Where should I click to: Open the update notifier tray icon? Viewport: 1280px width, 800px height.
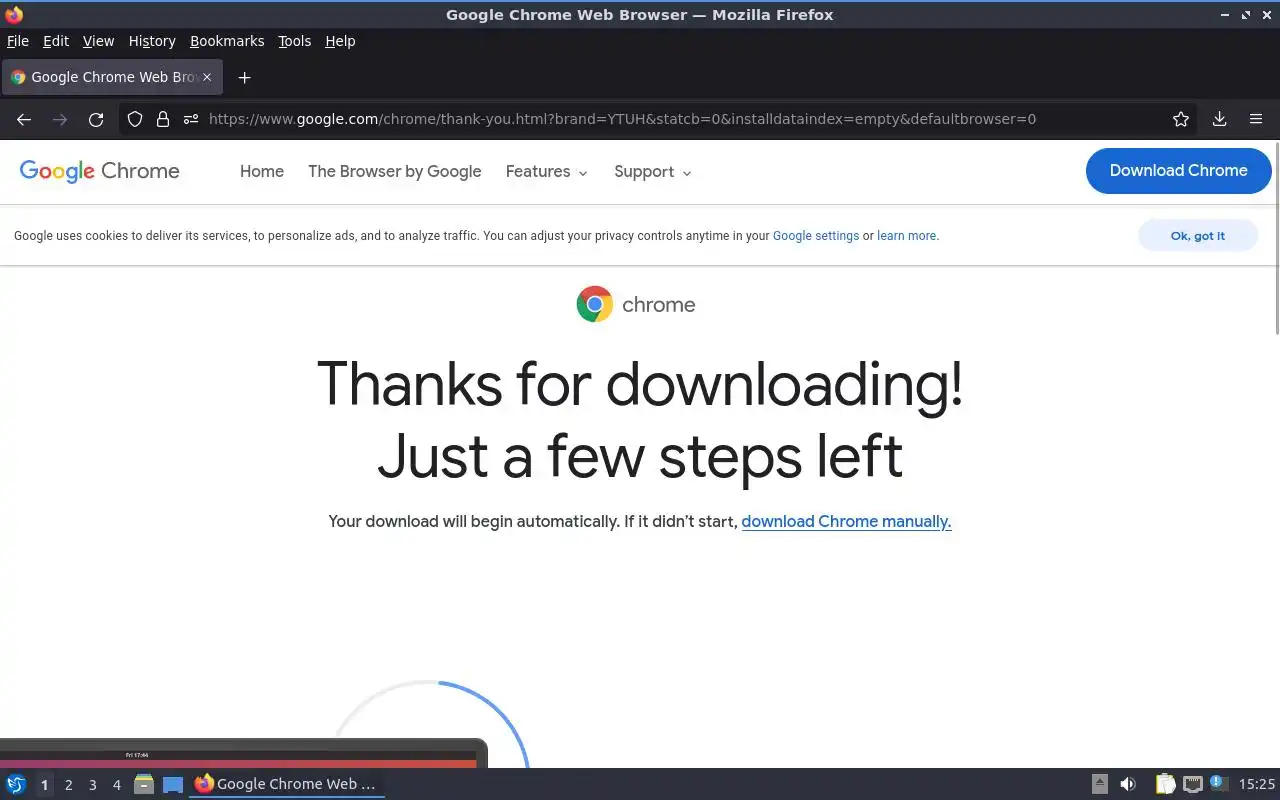click(x=1218, y=783)
